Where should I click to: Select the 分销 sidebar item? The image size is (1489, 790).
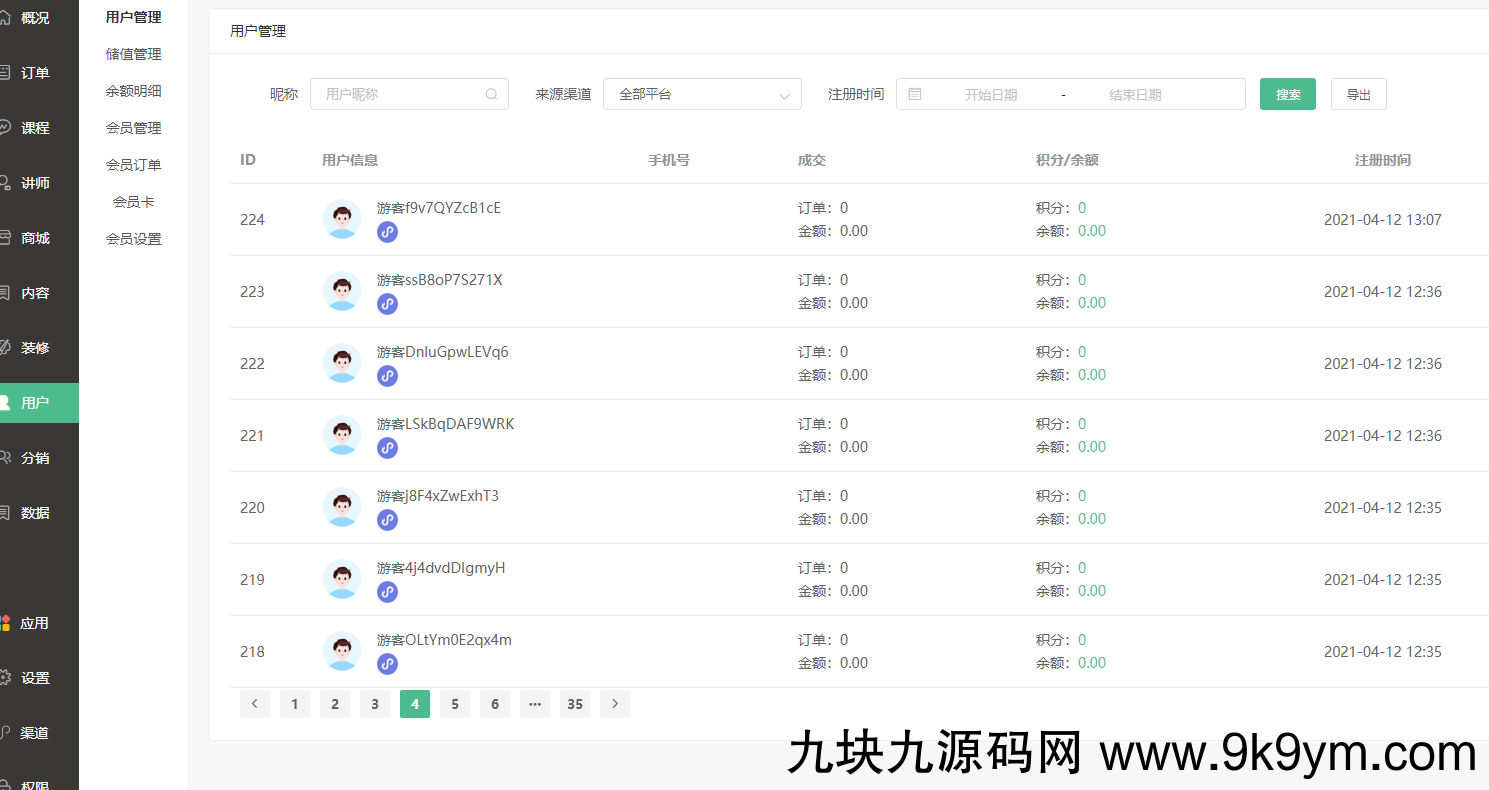click(33, 457)
